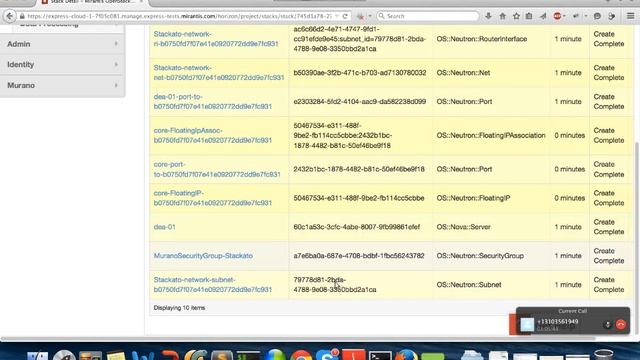Open Firefox hamburger menu
The width and height of the screenshot is (640, 360).
click(x=631, y=16)
